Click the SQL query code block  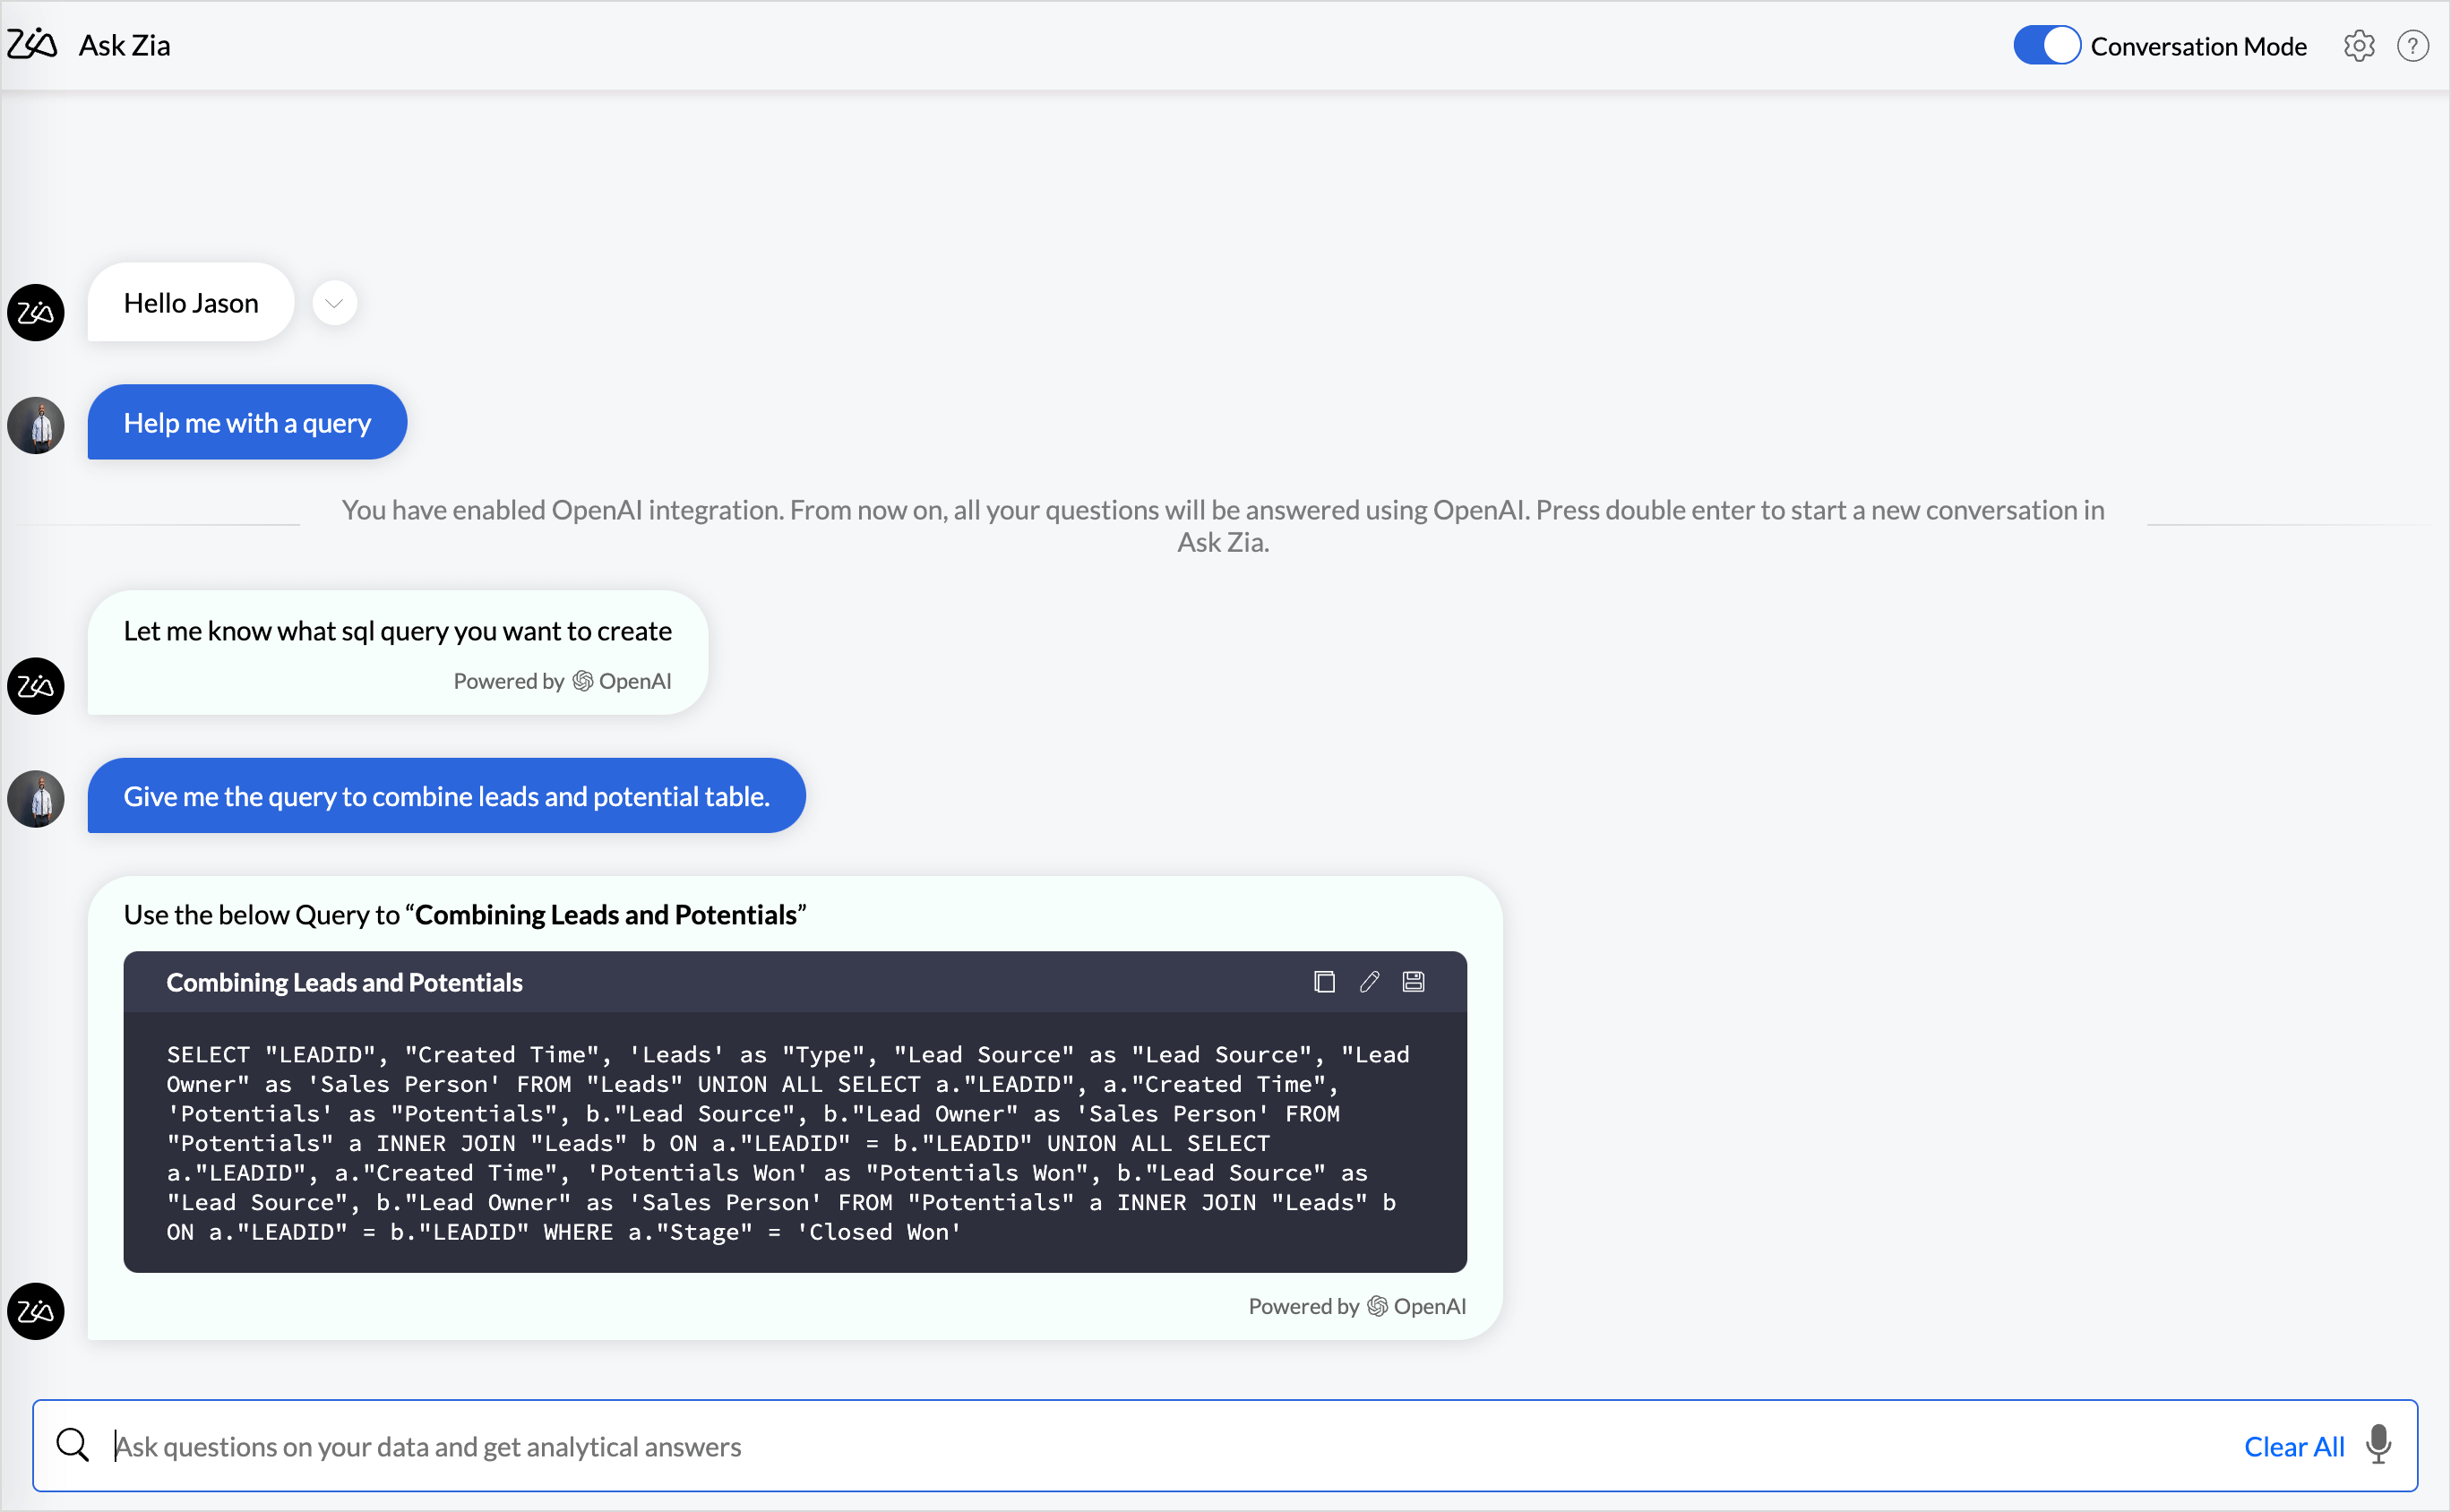[795, 1143]
